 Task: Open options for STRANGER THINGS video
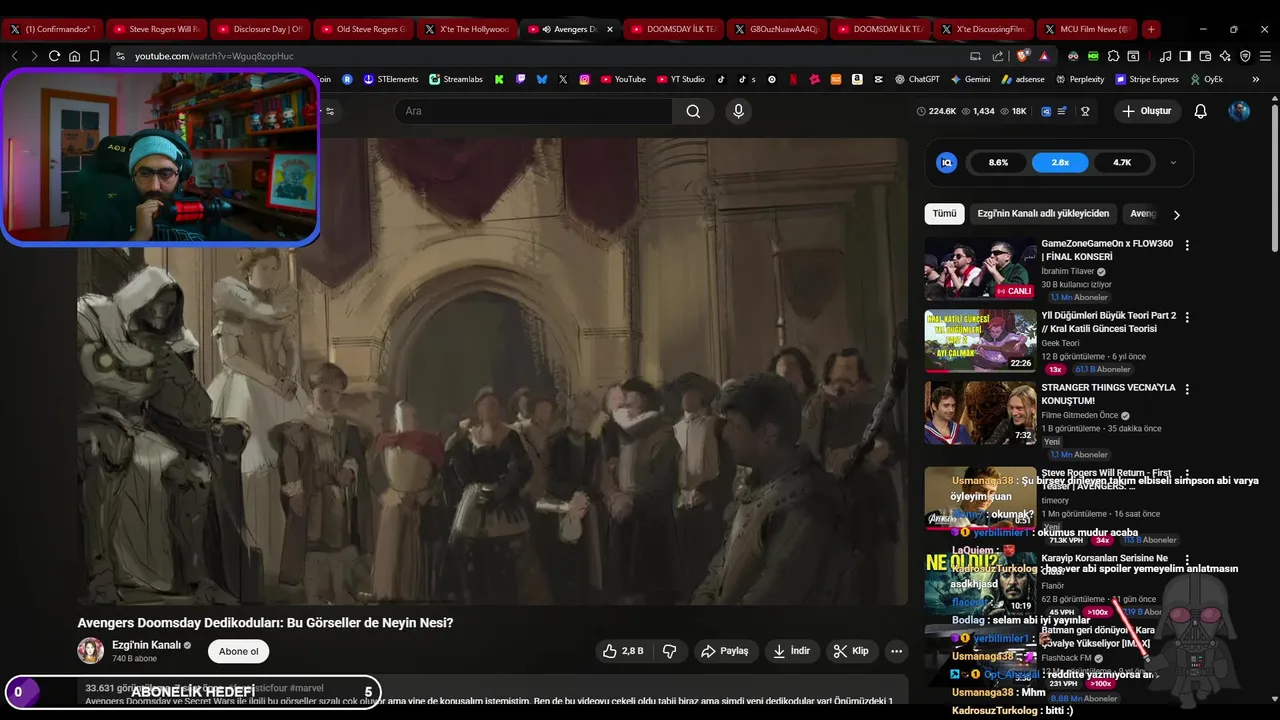(x=1187, y=389)
